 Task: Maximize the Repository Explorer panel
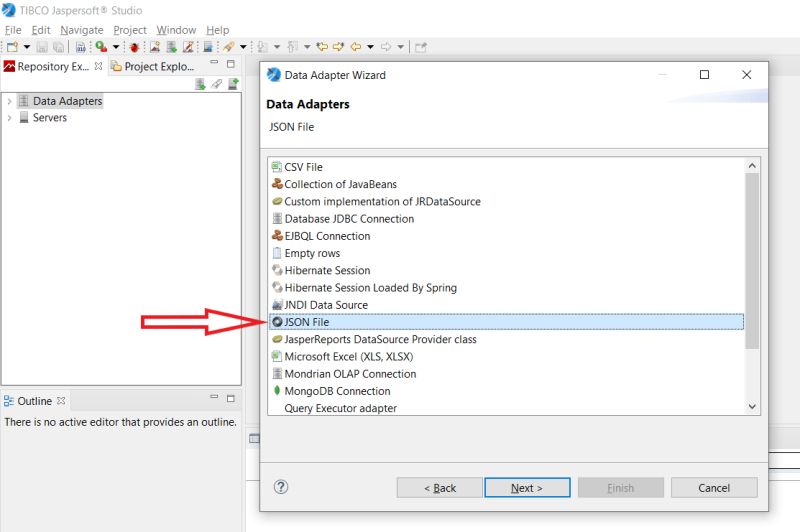coord(231,64)
